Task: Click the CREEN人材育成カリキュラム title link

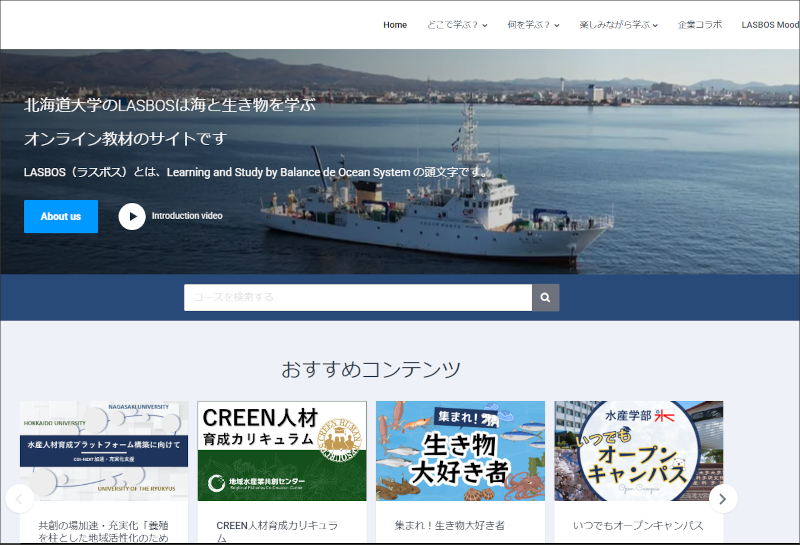Action: 278,528
